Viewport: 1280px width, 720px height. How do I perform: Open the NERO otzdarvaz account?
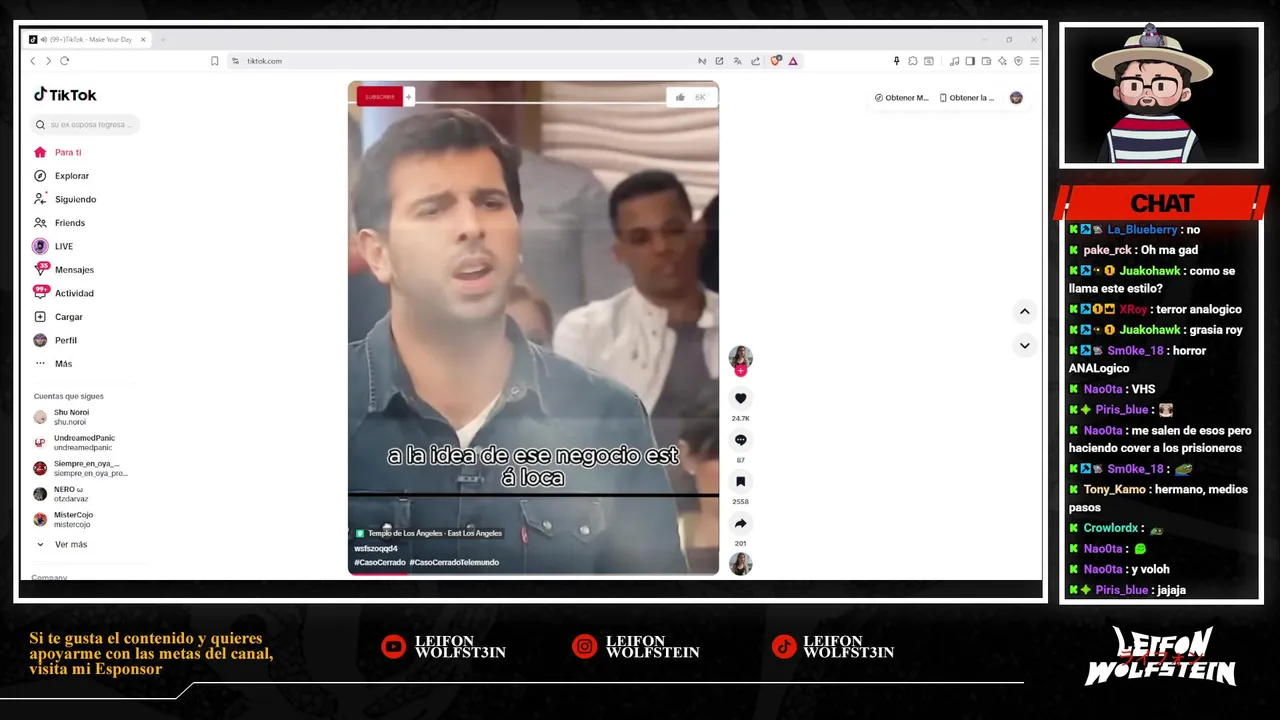click(62, 493)
